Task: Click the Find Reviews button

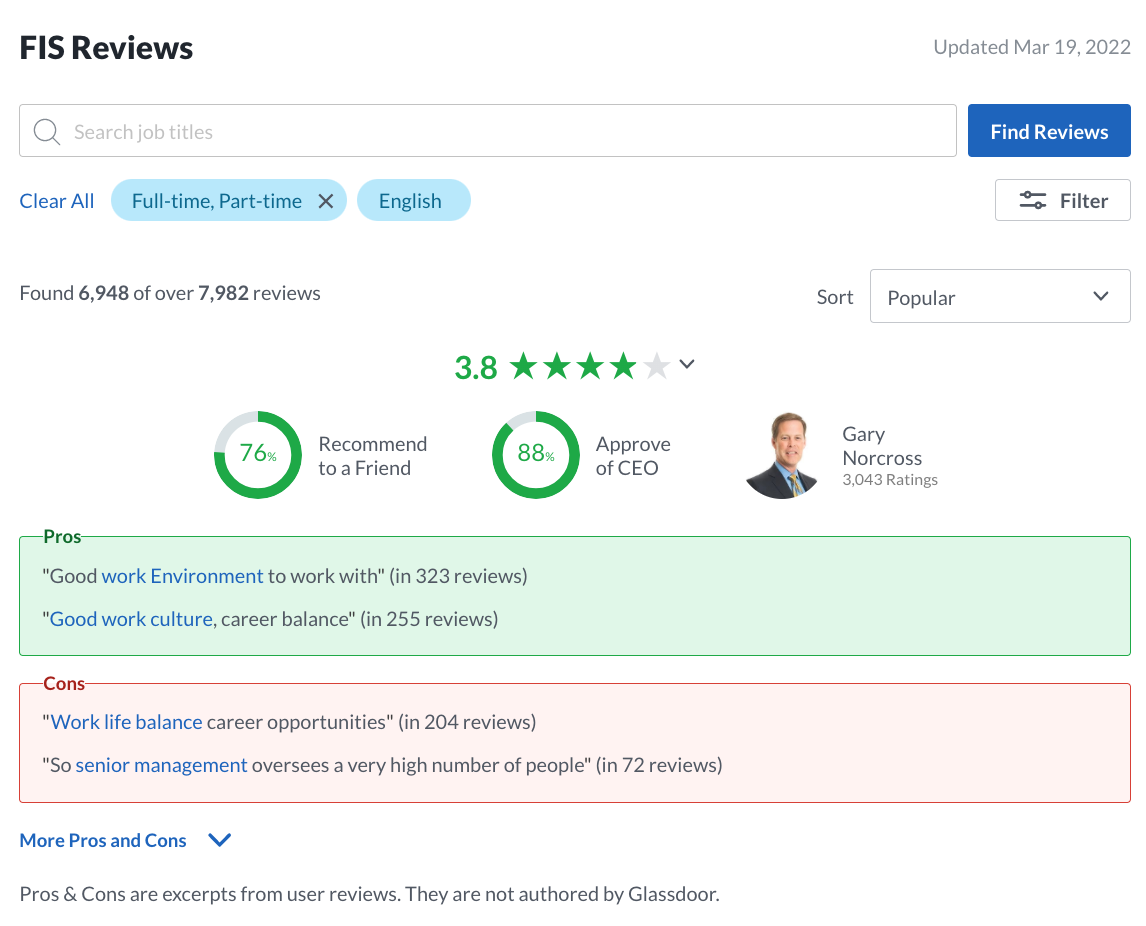Action: (1049, 131)
